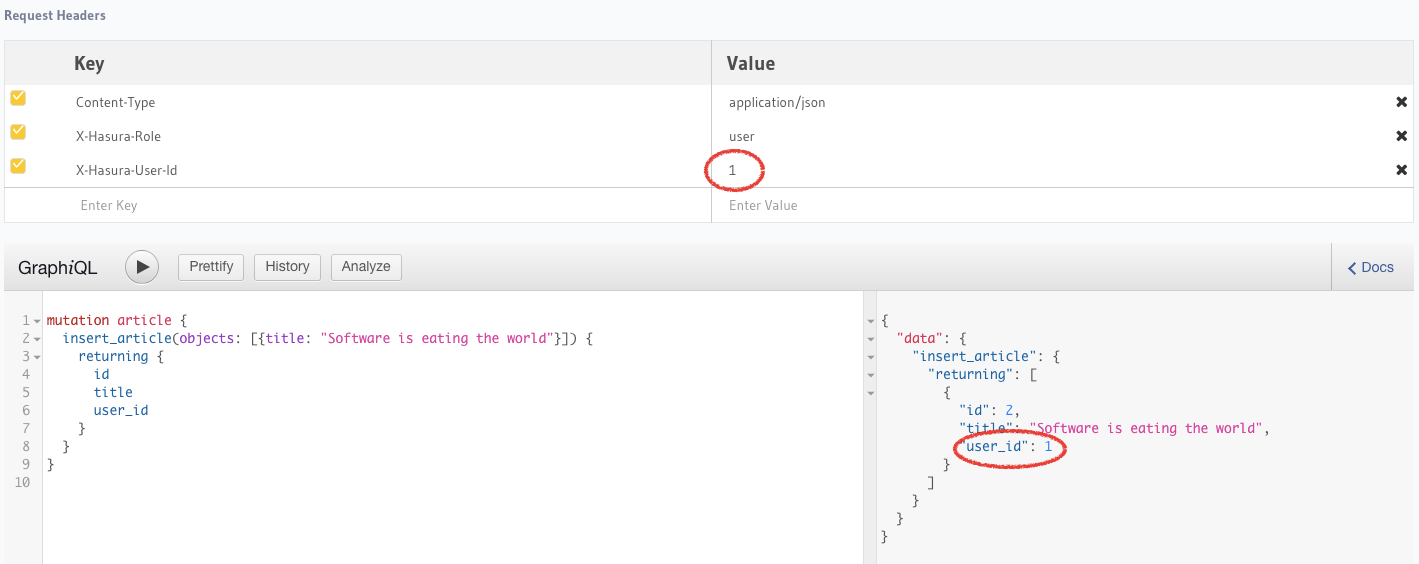Screen dimensions: 1419x564
Task: Remove the X-Hasura-User-Id header row
Action: click(1401, 170)
